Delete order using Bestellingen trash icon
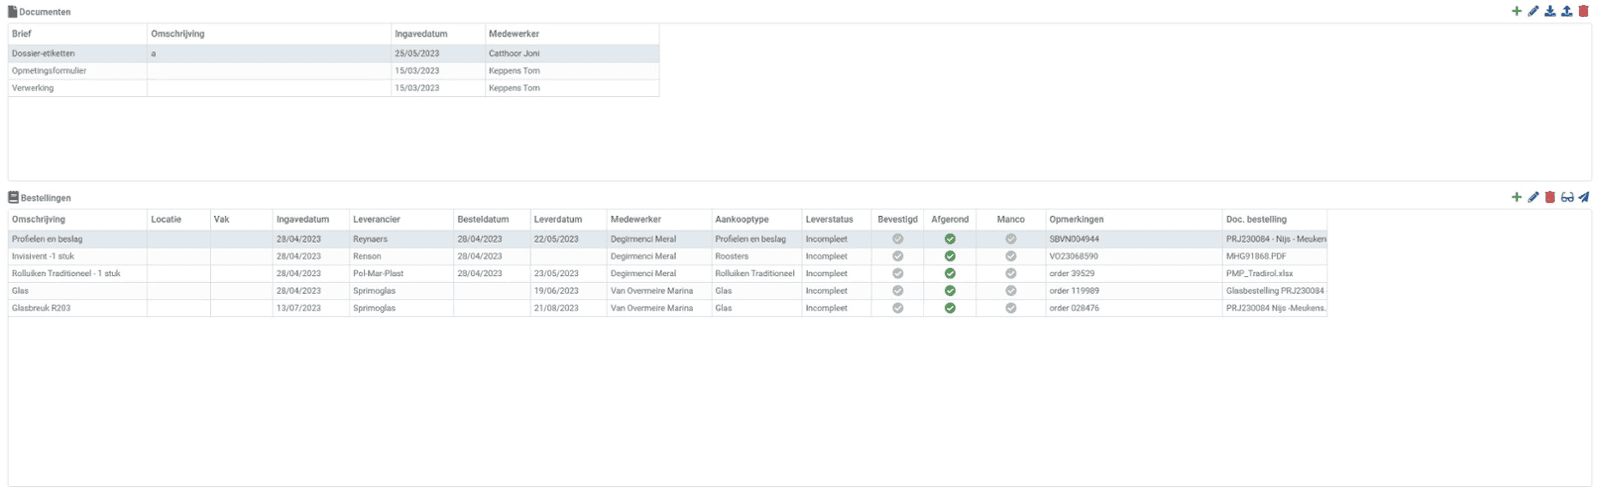Screen dimensions: 1600x492 coord(1550,197)
